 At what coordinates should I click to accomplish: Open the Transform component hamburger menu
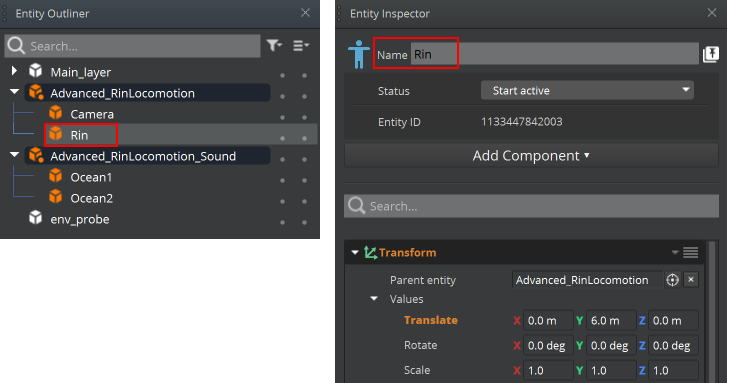tap(690, 253)
